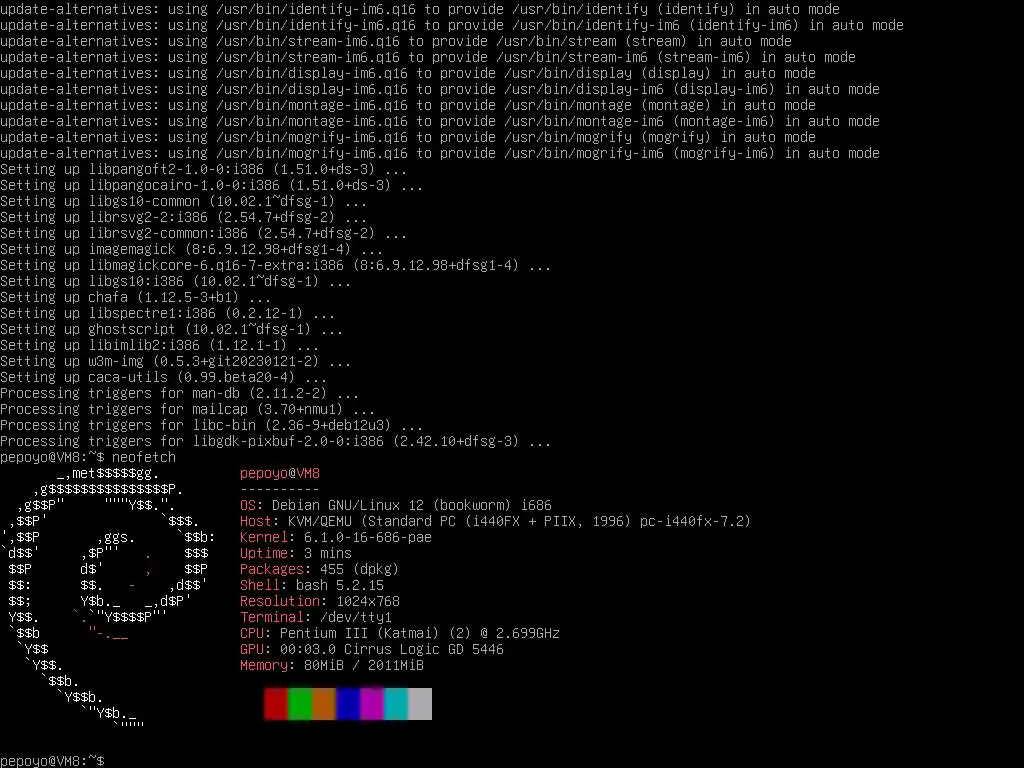The width and height of the screenshot is (1024, 768).
Task: Click the red color block in neofetch palette
Action: (x=276, y=704)
